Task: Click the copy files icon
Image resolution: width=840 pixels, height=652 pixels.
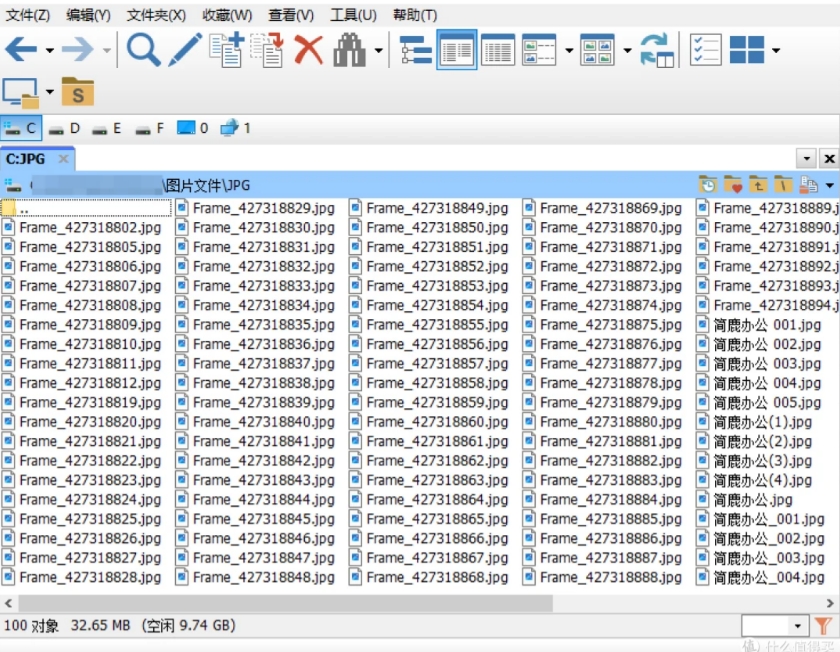Action: [x=227, y=50]
